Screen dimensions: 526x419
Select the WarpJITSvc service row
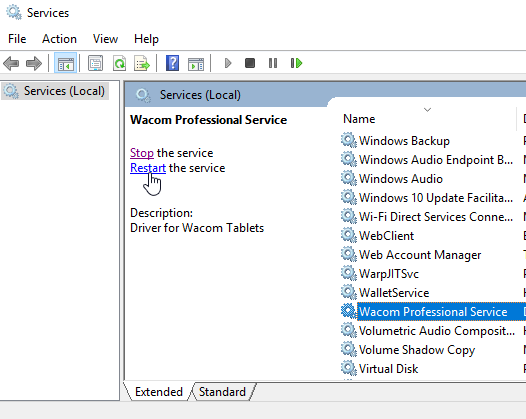pyautogui.click(x=433, y=274)
